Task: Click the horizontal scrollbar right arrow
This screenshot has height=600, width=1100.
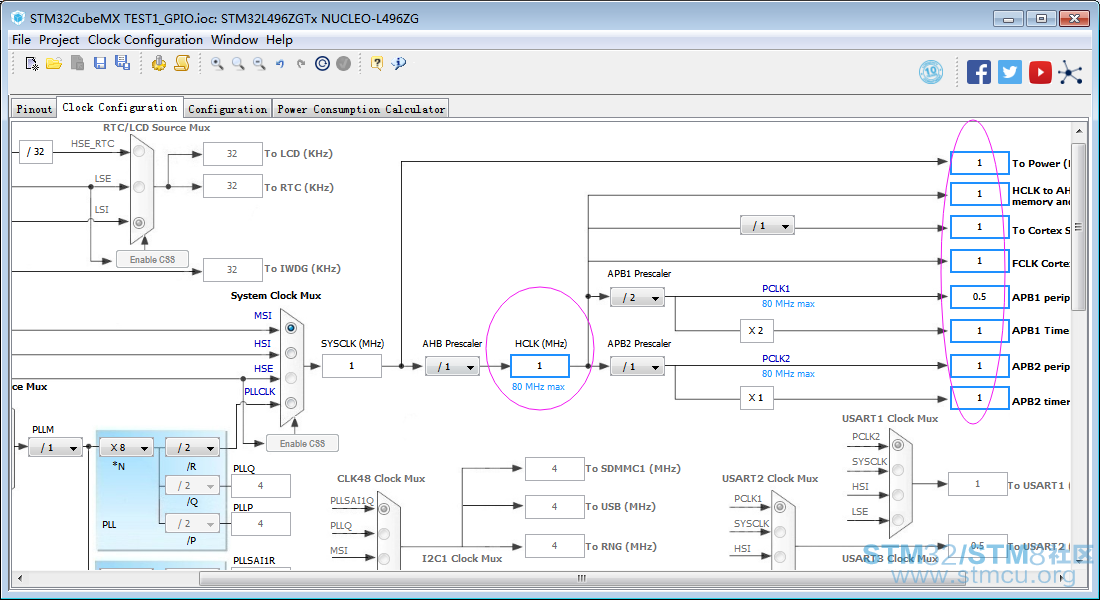Action: 1062,578
